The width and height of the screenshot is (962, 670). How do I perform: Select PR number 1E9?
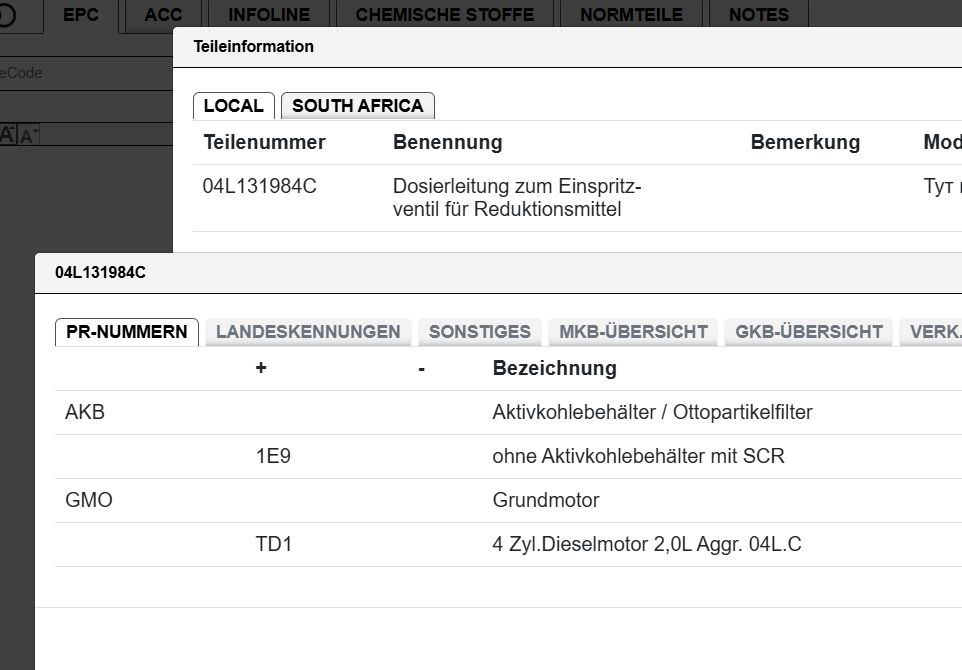click(273, 456)
